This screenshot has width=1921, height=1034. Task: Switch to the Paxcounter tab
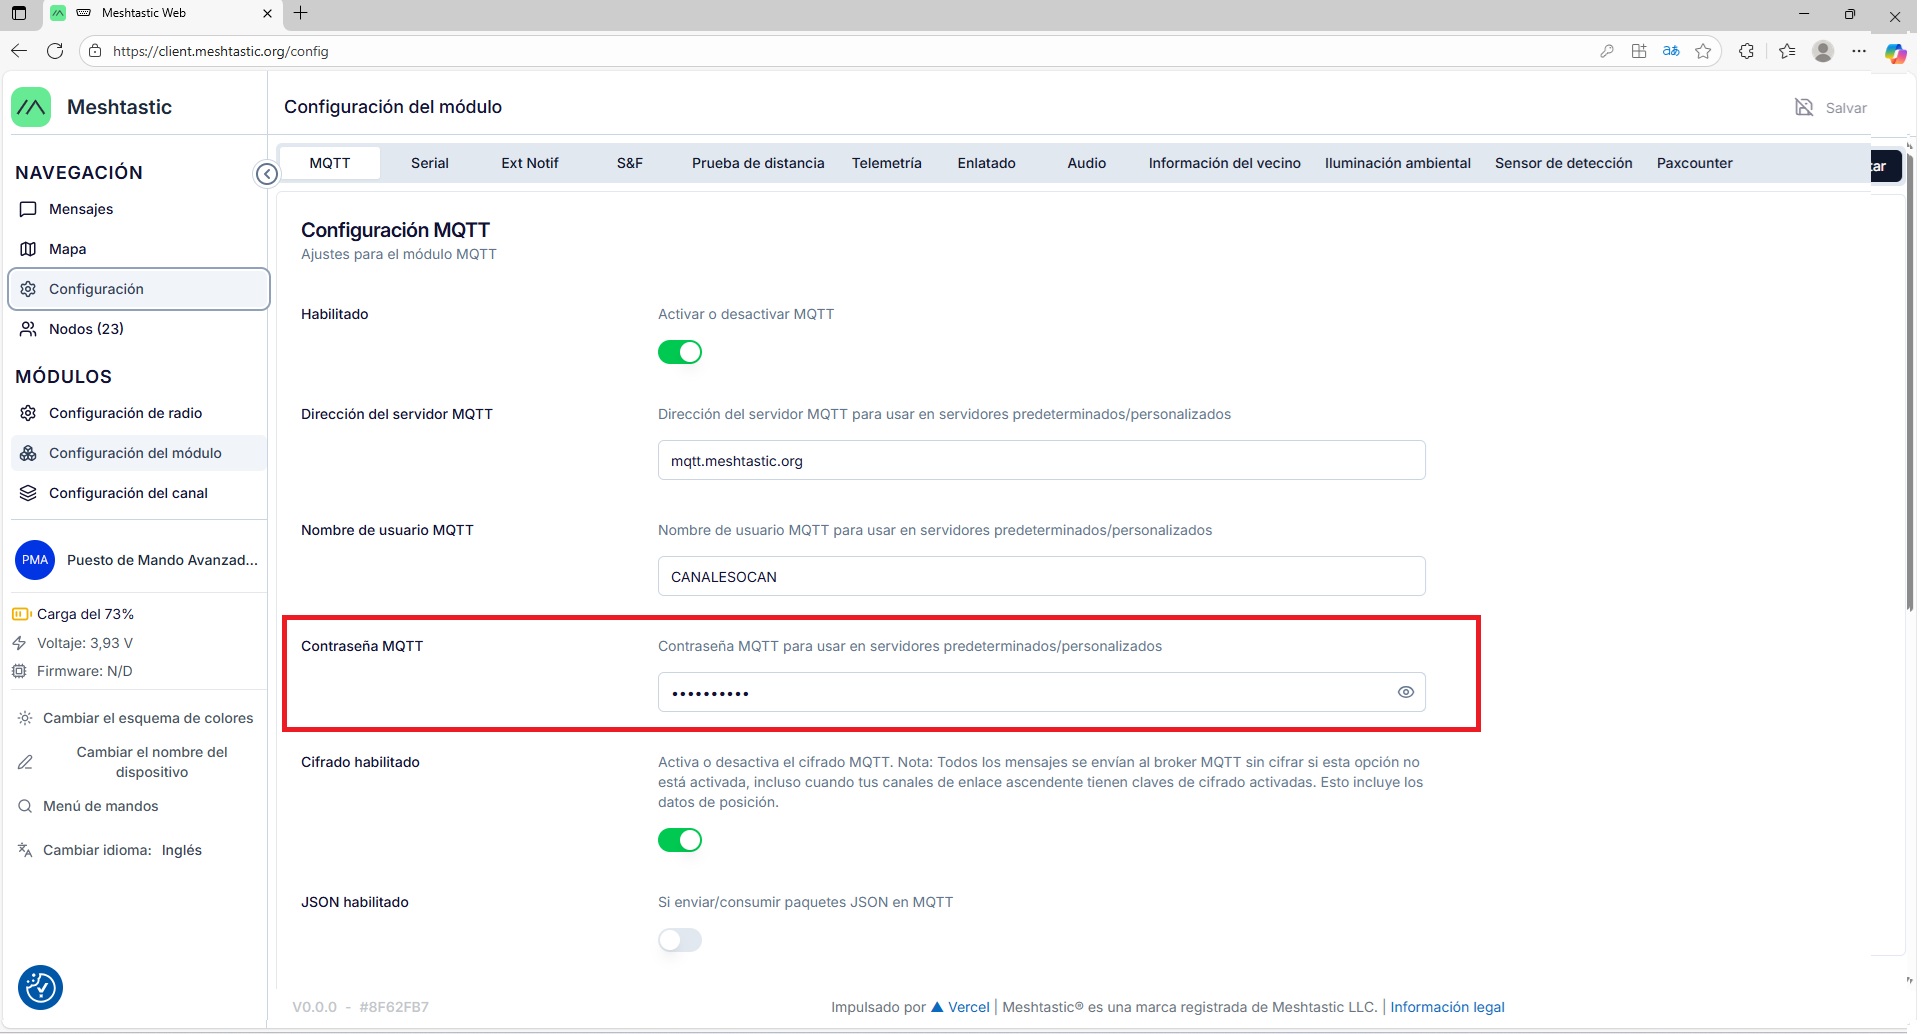pos(1694,163)
